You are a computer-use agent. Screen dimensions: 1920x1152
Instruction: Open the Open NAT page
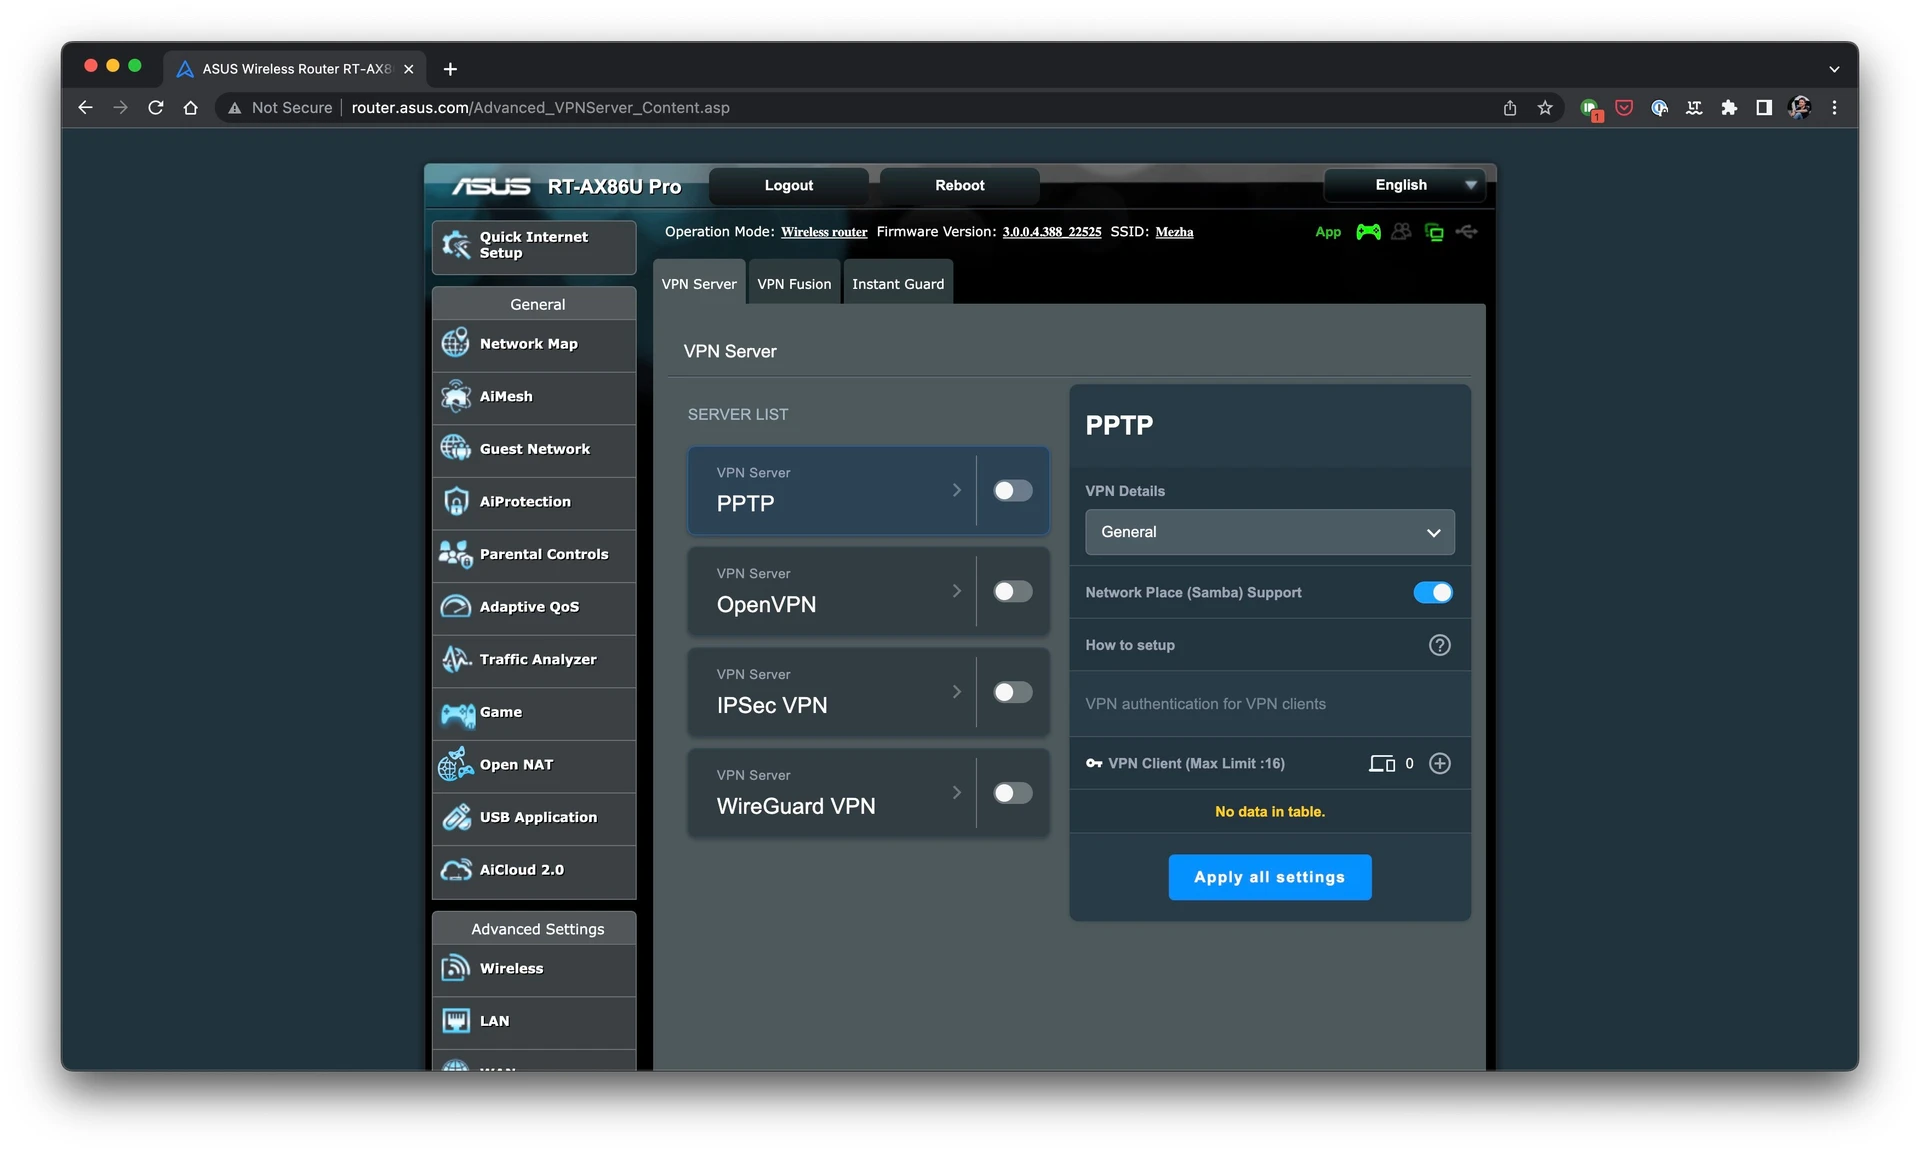pos(534,765)
